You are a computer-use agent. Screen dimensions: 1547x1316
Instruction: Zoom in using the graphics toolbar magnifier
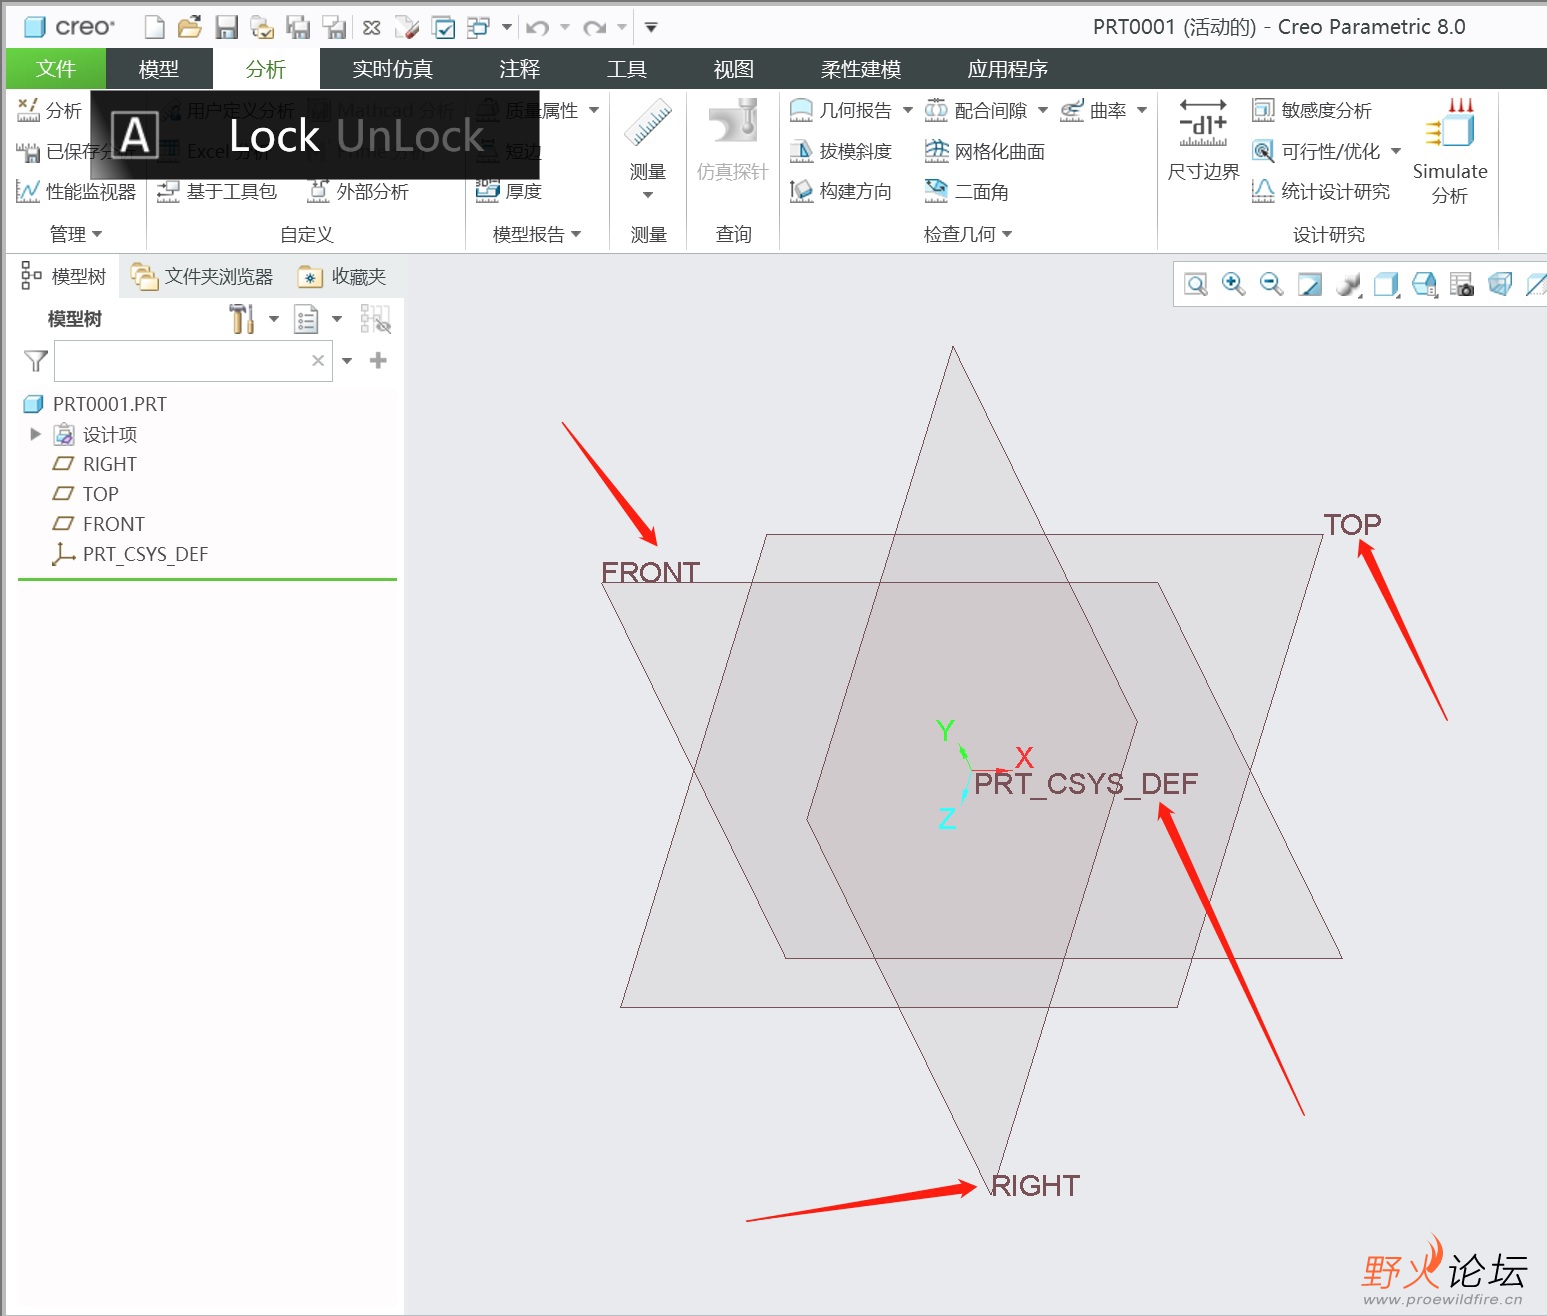(1234, 285)
